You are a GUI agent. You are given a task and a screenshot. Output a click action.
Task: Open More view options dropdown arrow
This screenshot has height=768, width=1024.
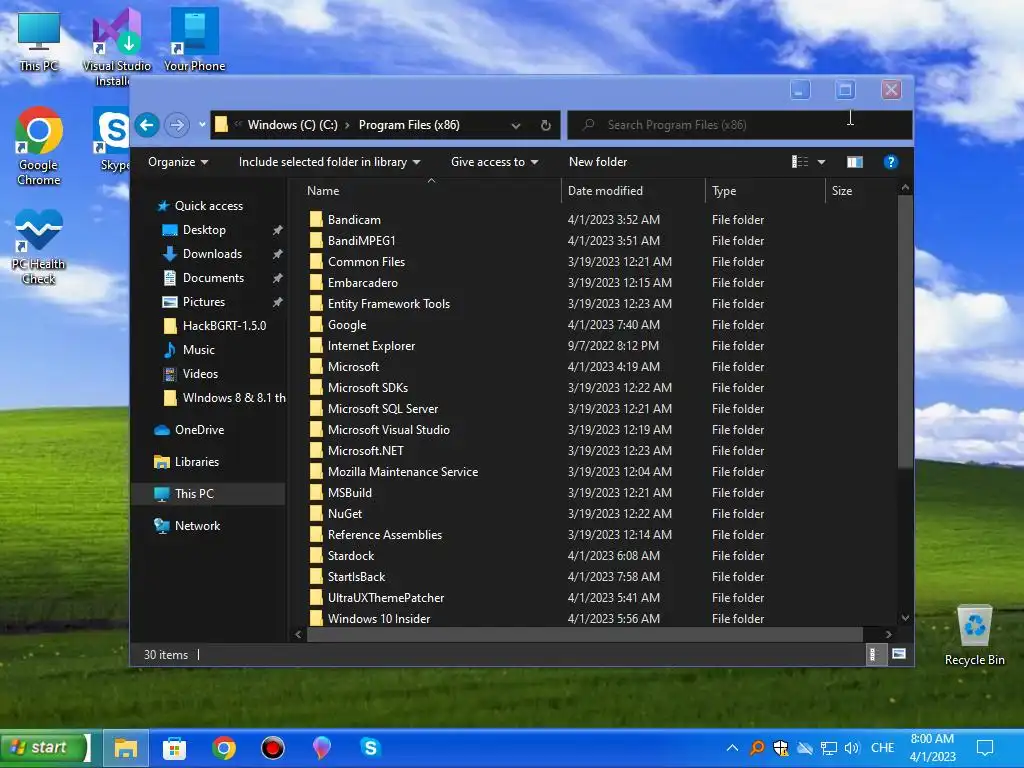click(x=822, y=162)
